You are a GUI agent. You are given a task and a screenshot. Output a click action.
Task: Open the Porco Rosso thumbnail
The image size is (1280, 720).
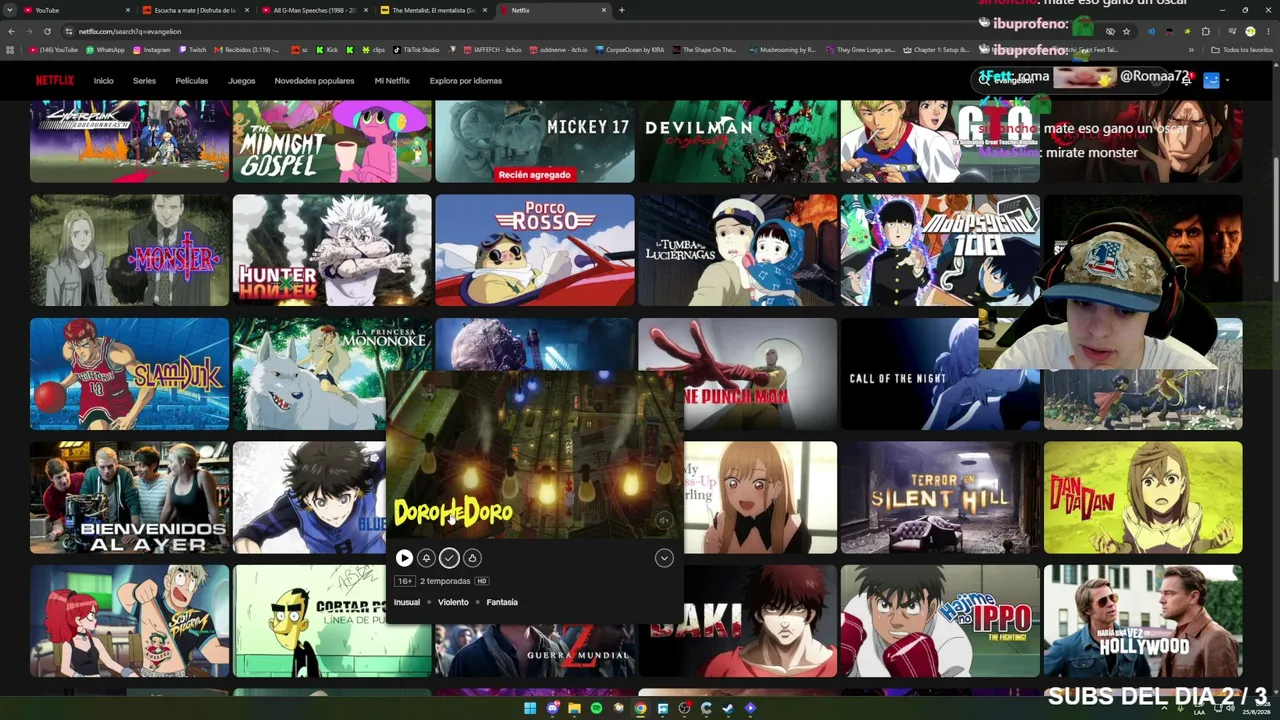(535, 250)
